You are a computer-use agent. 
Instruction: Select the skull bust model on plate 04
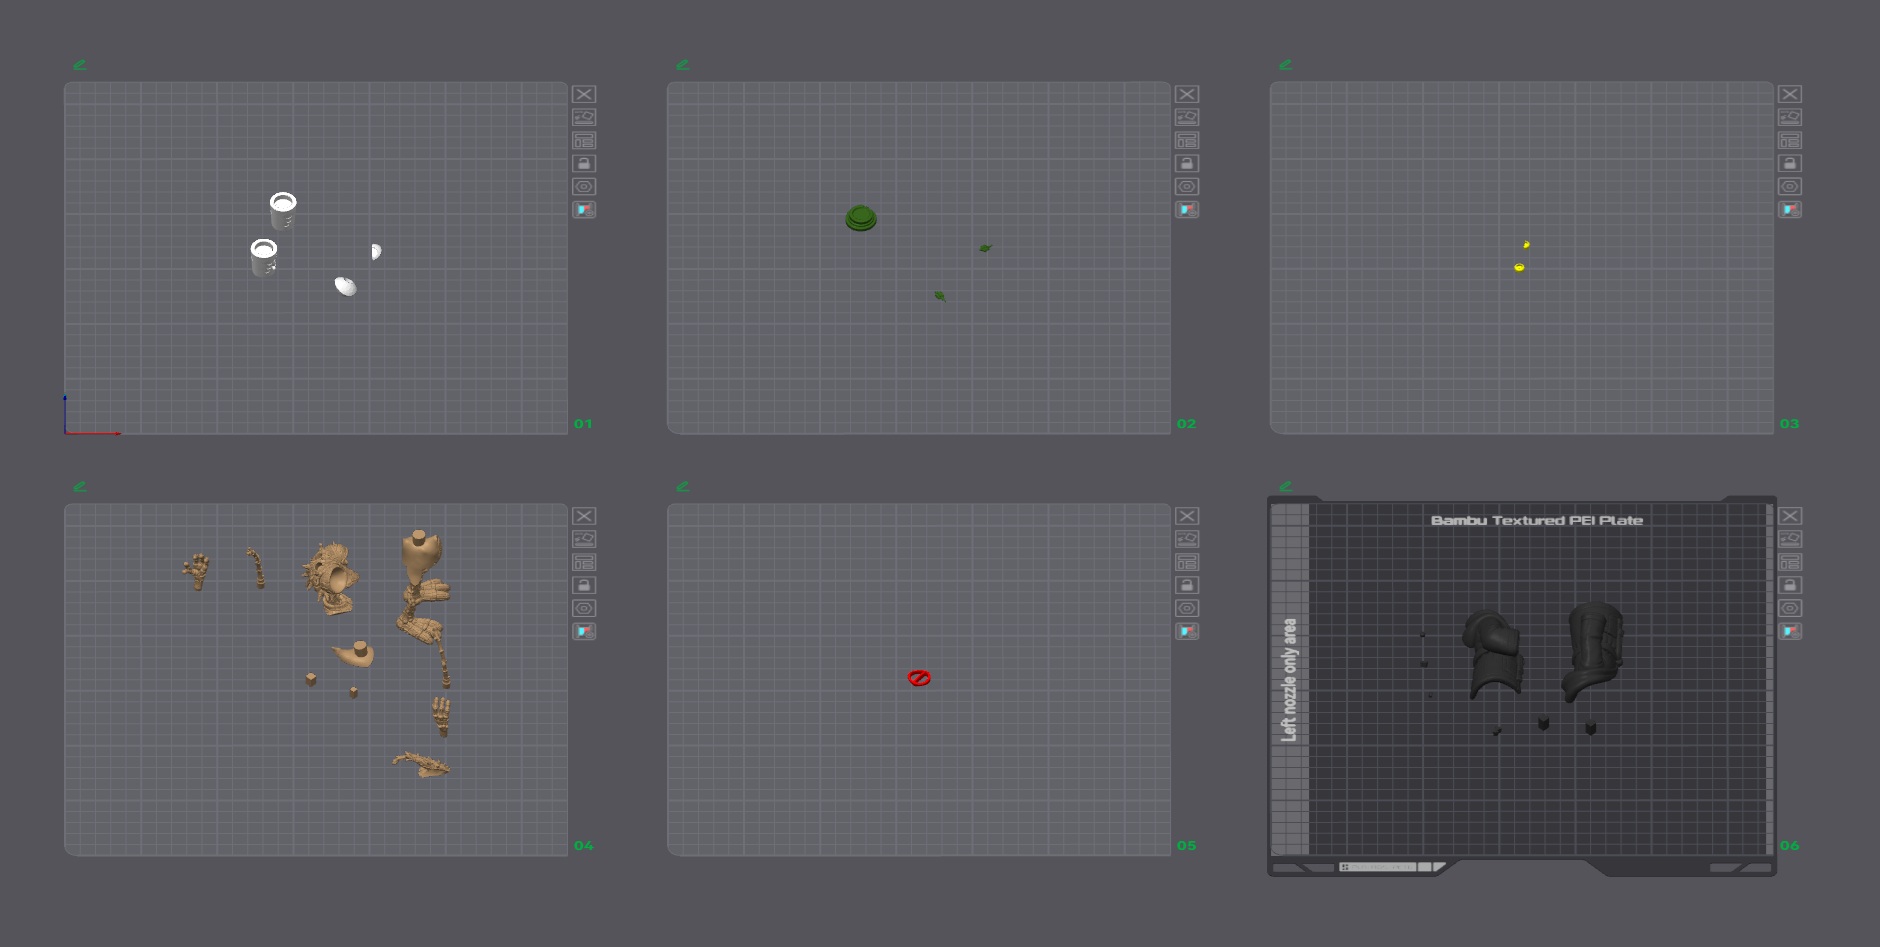coord(331,578)
